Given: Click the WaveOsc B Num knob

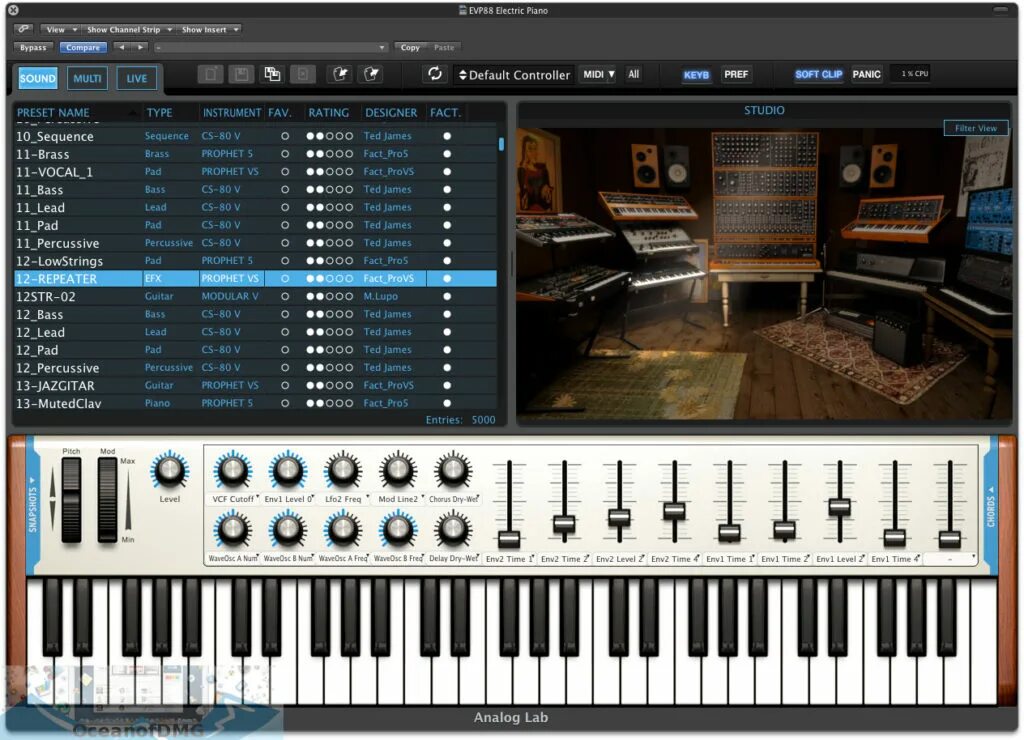Looking at the screenshot, I should click(287, 530).
